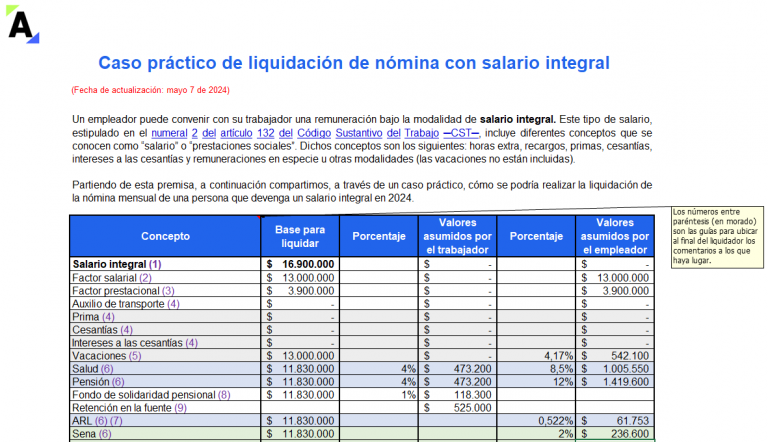Select the "61.753" ARL employer value
The height and width of the screenshot is (442, 768).
(615, 420)
